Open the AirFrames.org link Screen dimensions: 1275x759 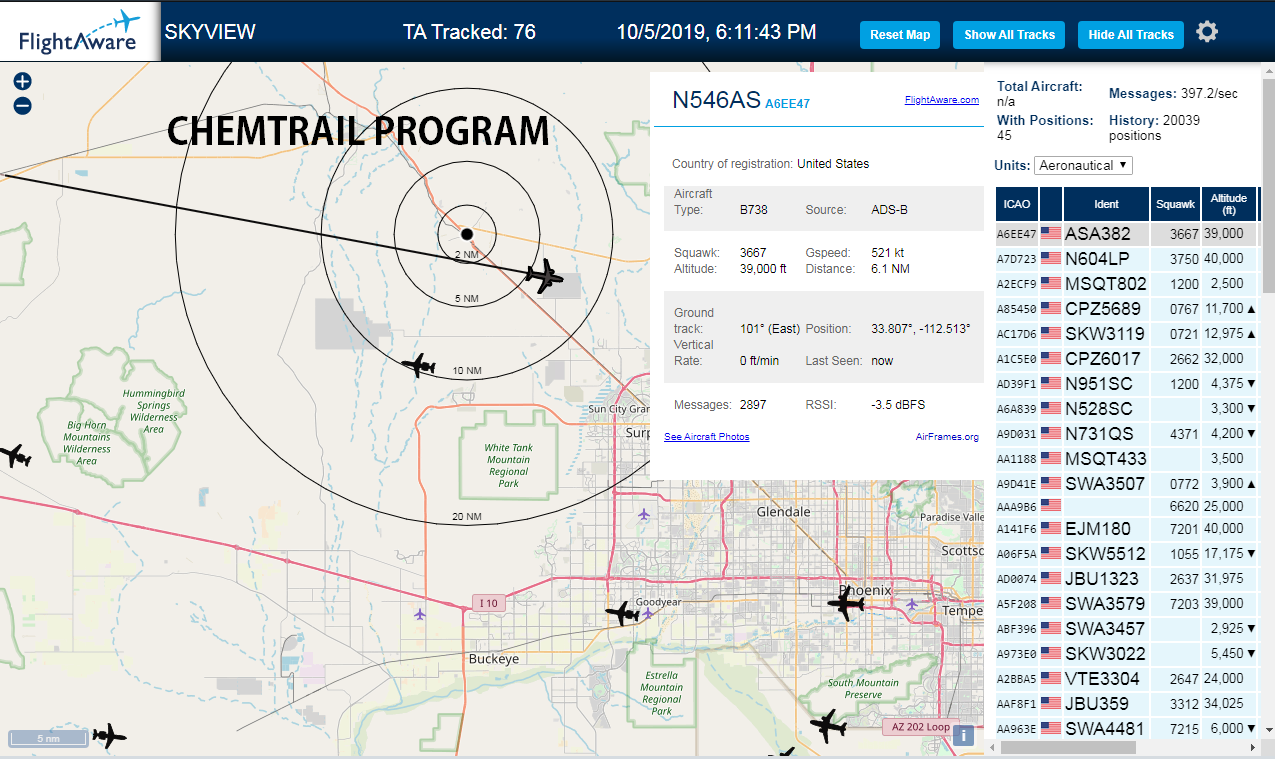click(948, 437)
